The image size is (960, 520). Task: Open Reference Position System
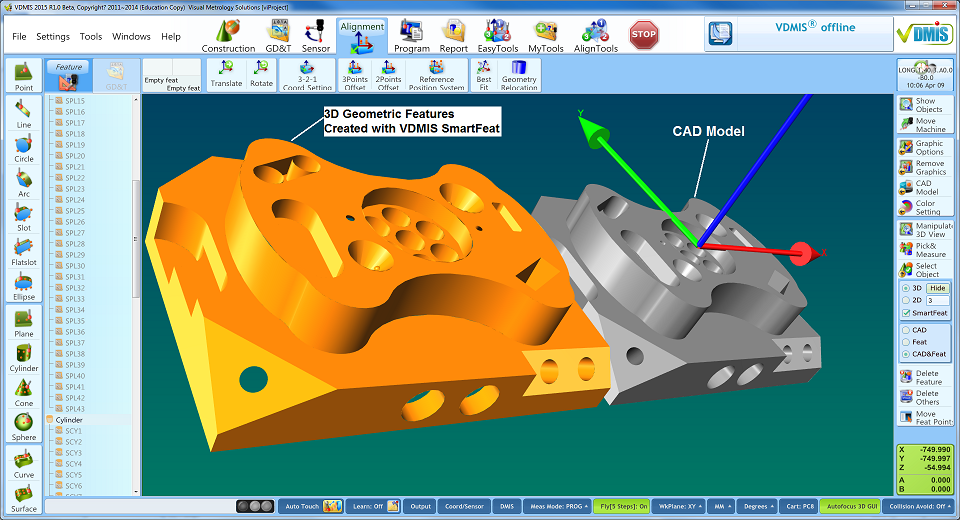click(x=437, y=75)
